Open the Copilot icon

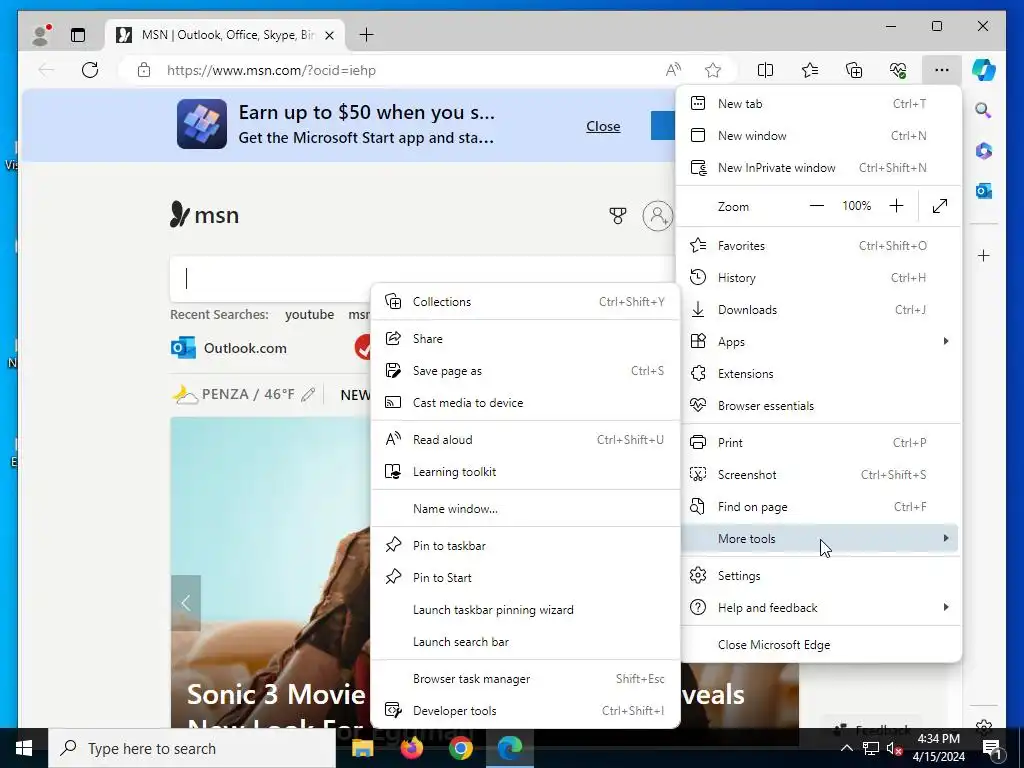pyautogui.click(x=984, y=69)
